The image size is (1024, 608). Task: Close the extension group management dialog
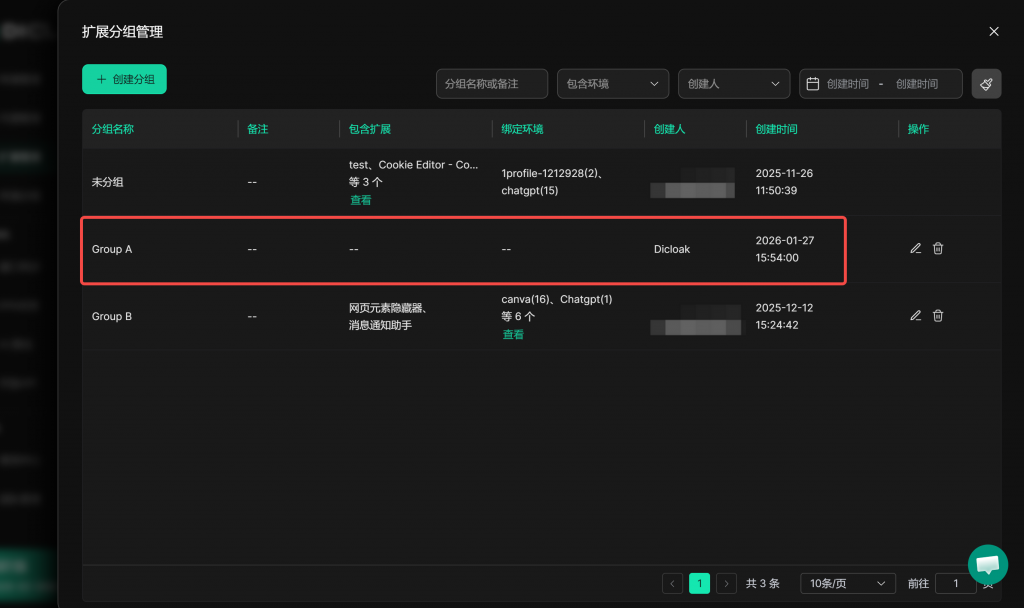[x=994, y=32]
